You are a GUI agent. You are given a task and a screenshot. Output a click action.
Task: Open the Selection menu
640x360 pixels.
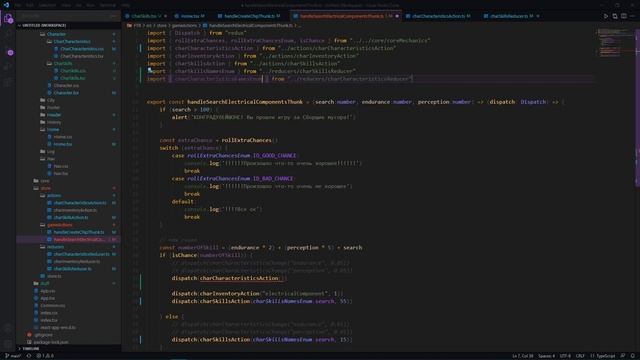[x=47, y=5]
